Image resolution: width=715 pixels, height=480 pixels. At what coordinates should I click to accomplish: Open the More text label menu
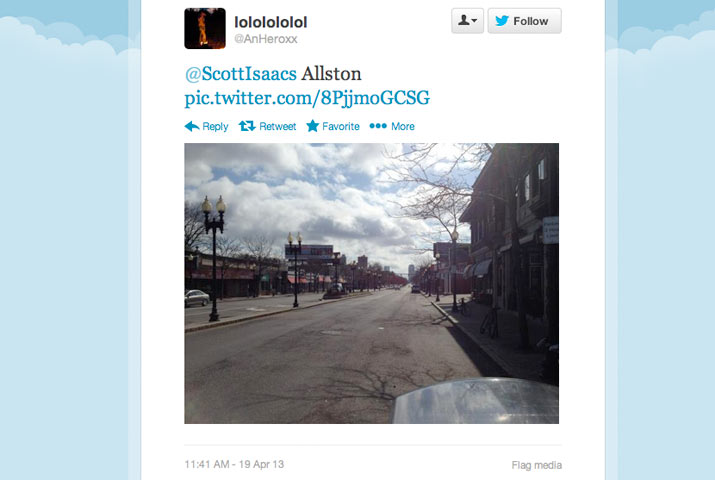click(x=403, y=126)
